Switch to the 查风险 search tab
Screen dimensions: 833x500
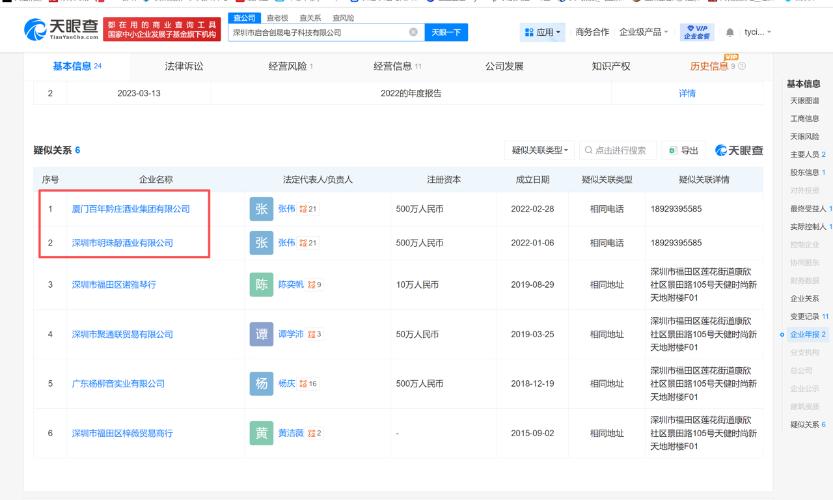pos(343,18)
